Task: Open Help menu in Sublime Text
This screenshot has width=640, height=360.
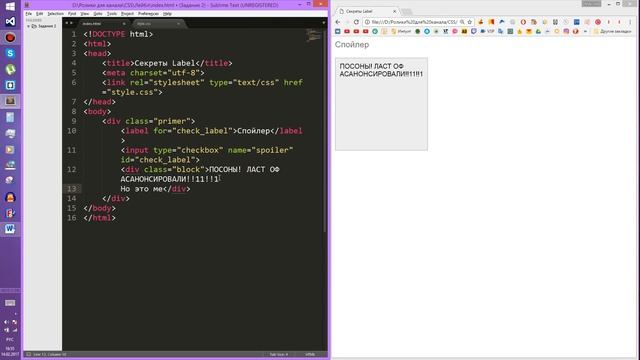Action: point(167,13)
